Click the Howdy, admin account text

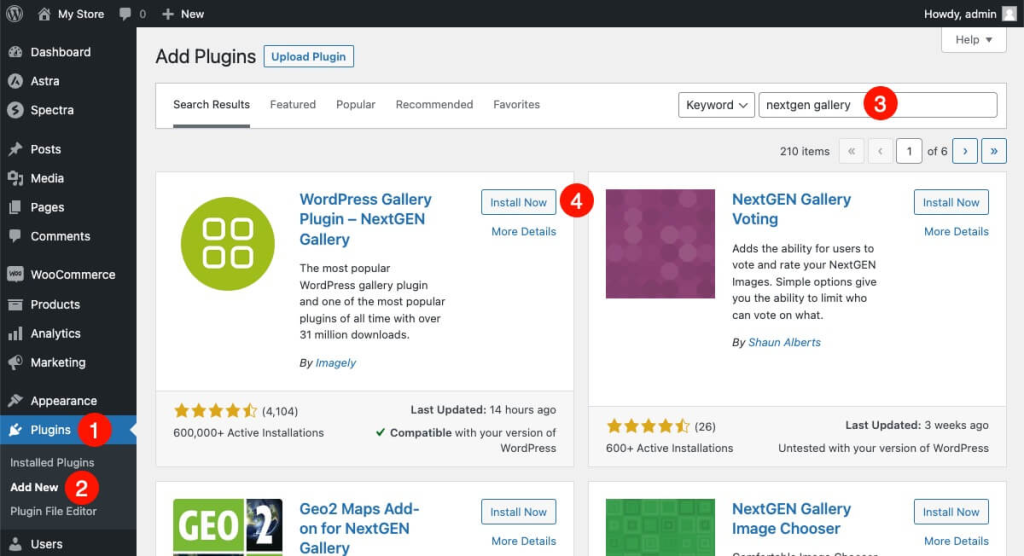960,14
